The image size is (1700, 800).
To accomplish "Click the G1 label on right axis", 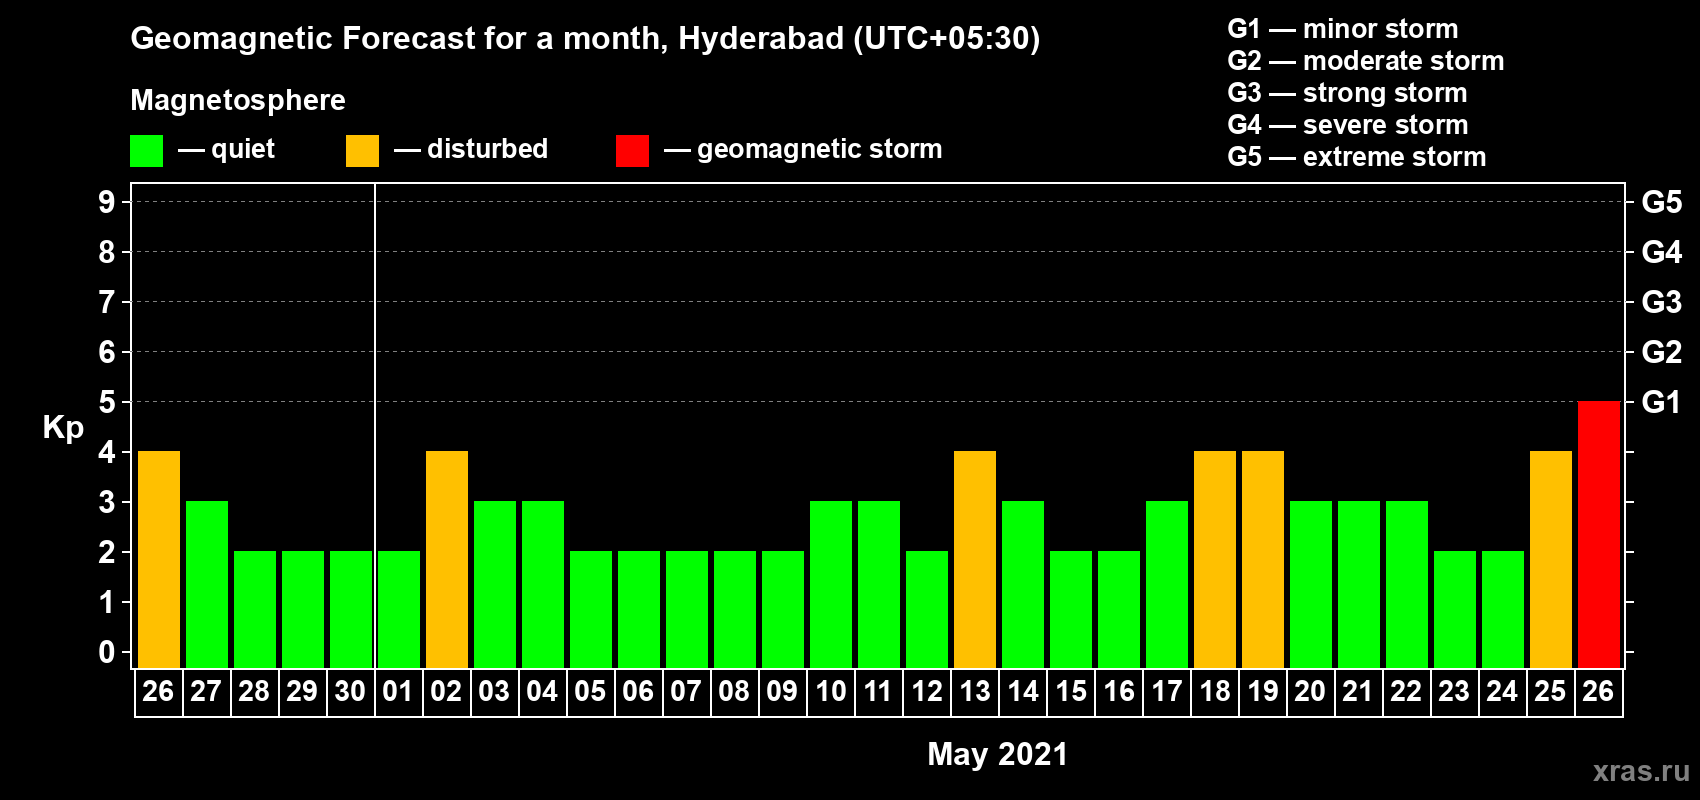I will [1662, 402].
